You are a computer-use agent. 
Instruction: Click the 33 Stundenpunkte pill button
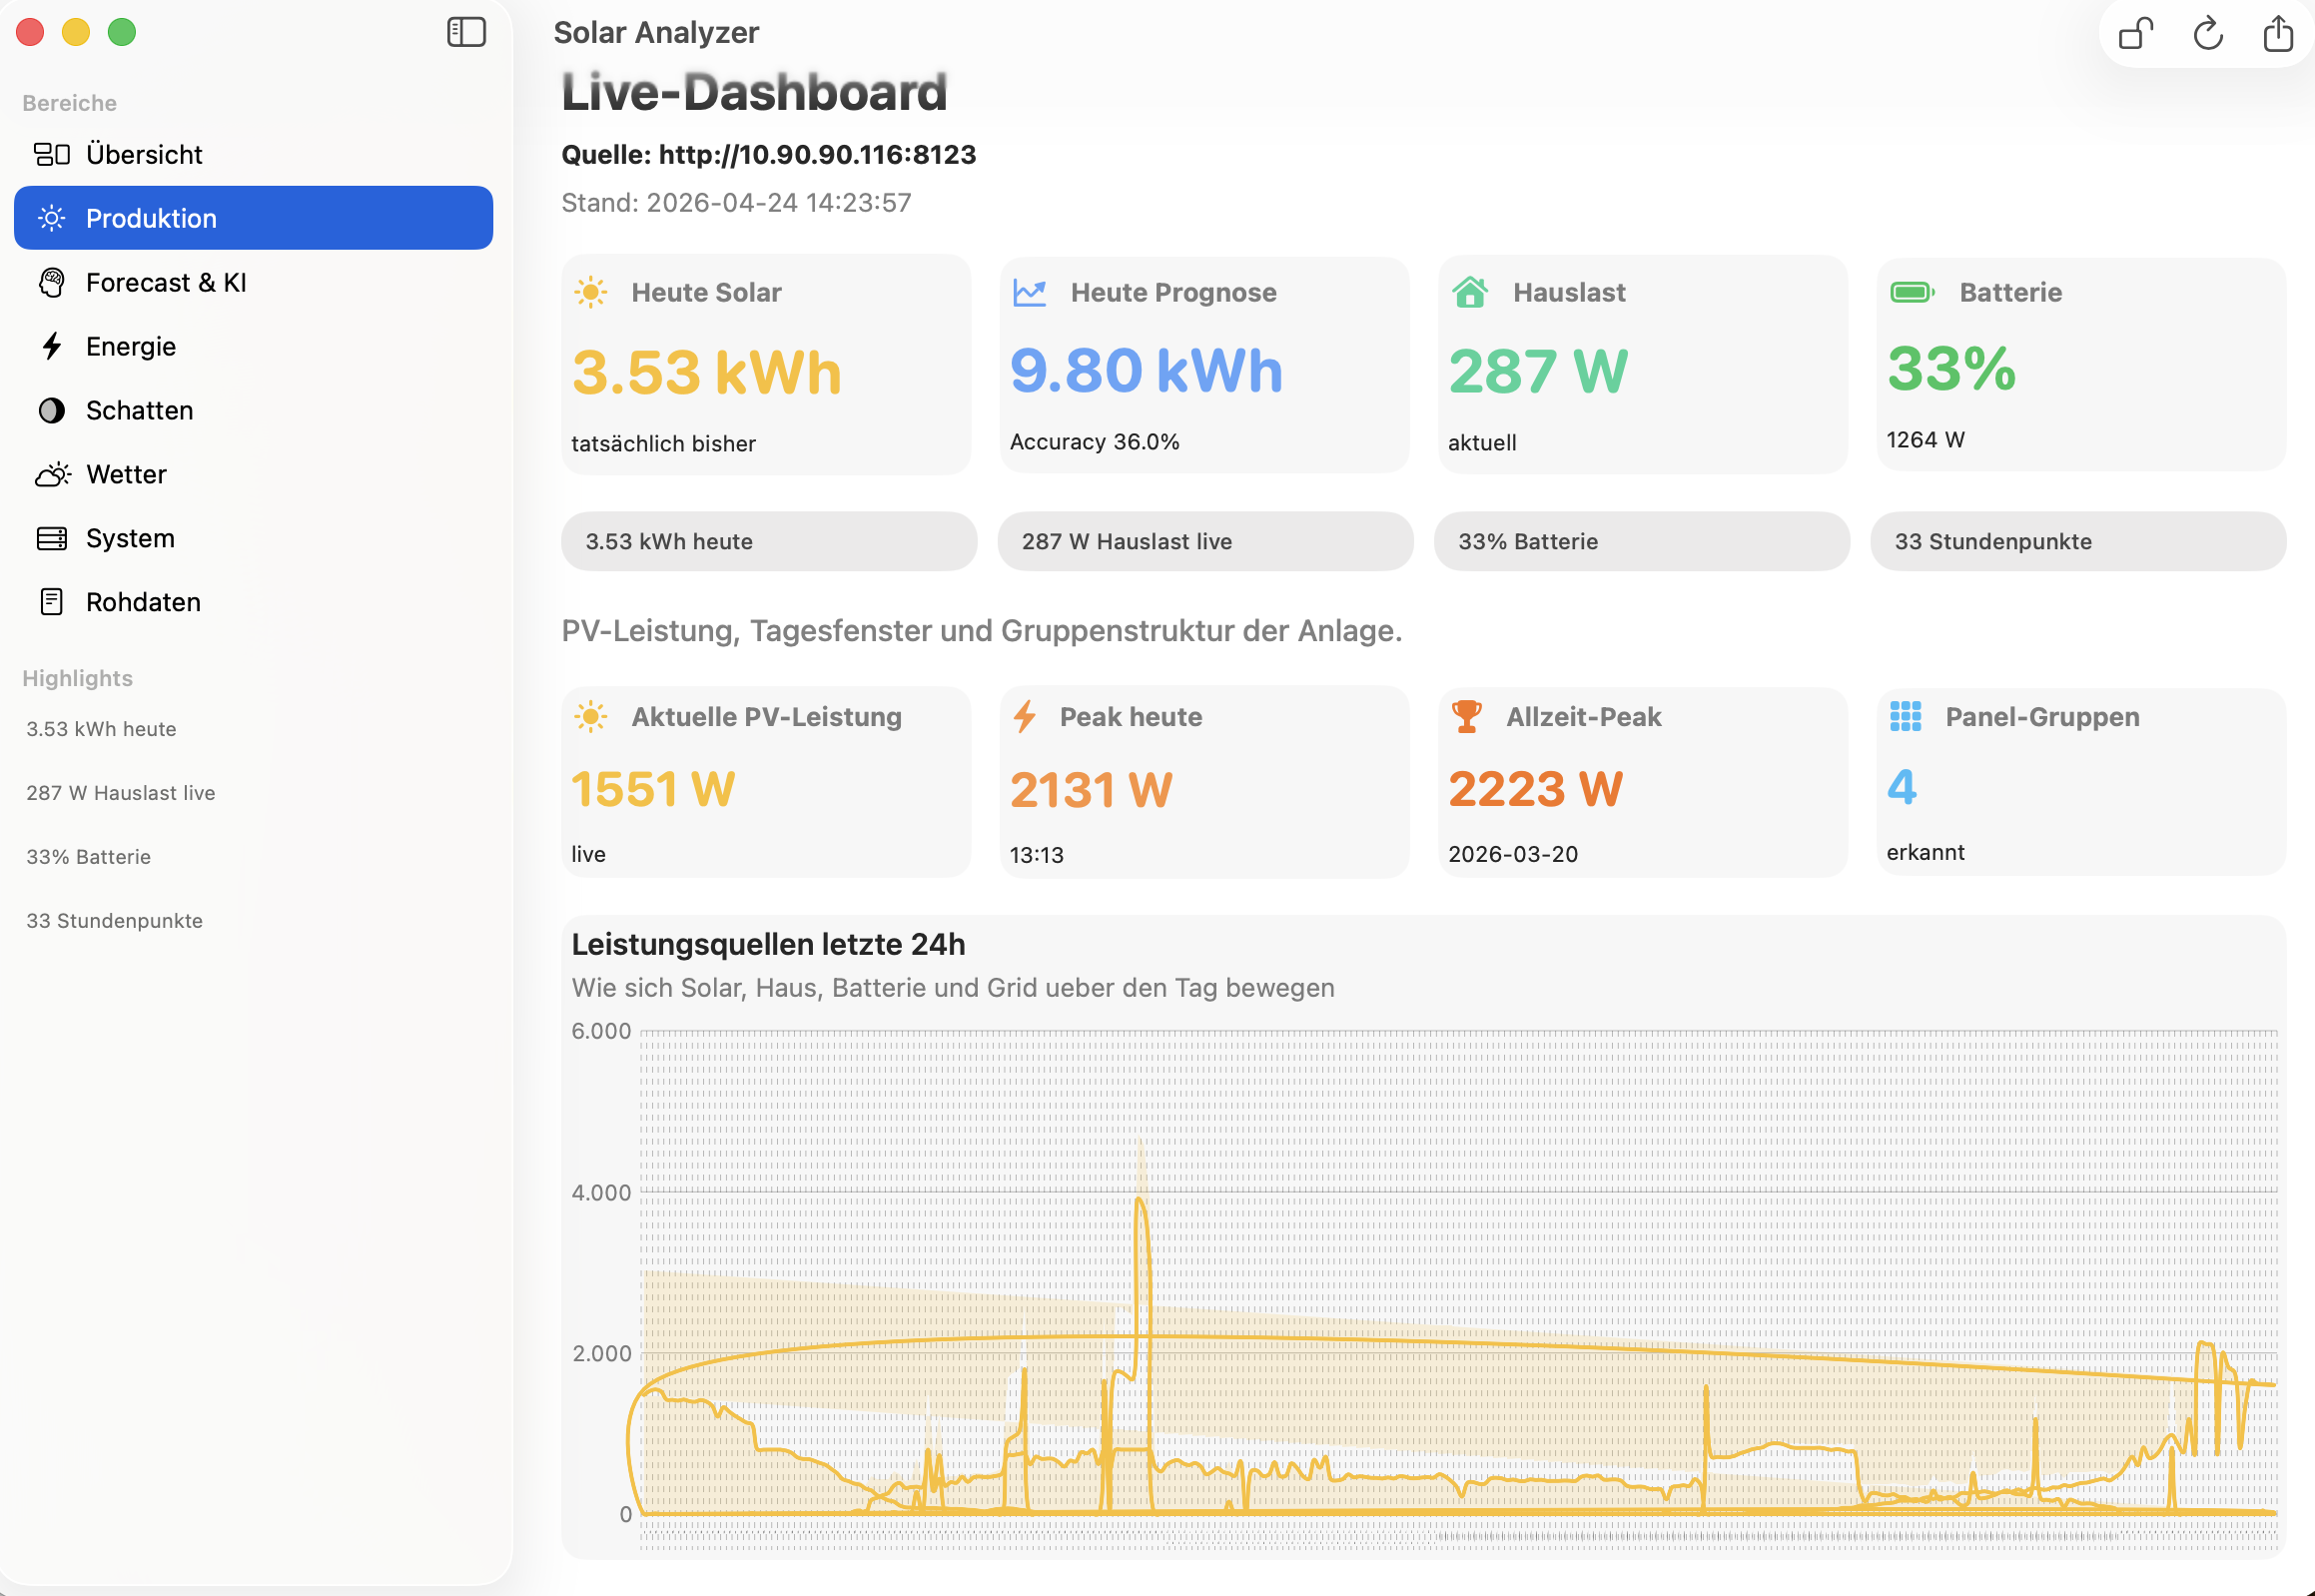pos(2077,541)
